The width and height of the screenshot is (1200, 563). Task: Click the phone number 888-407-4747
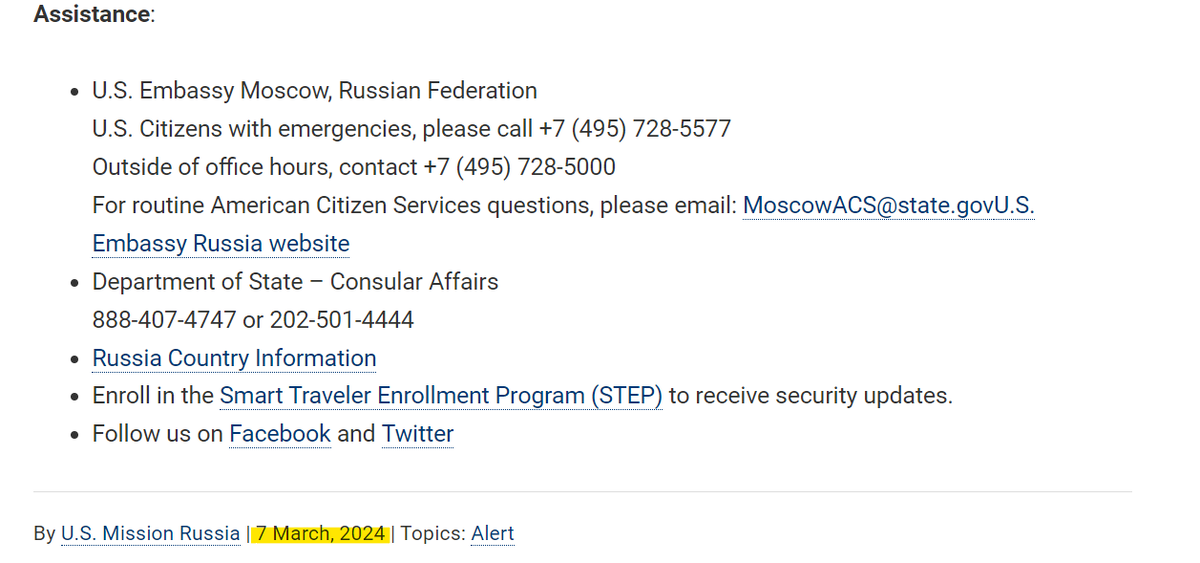coord(164,320)
